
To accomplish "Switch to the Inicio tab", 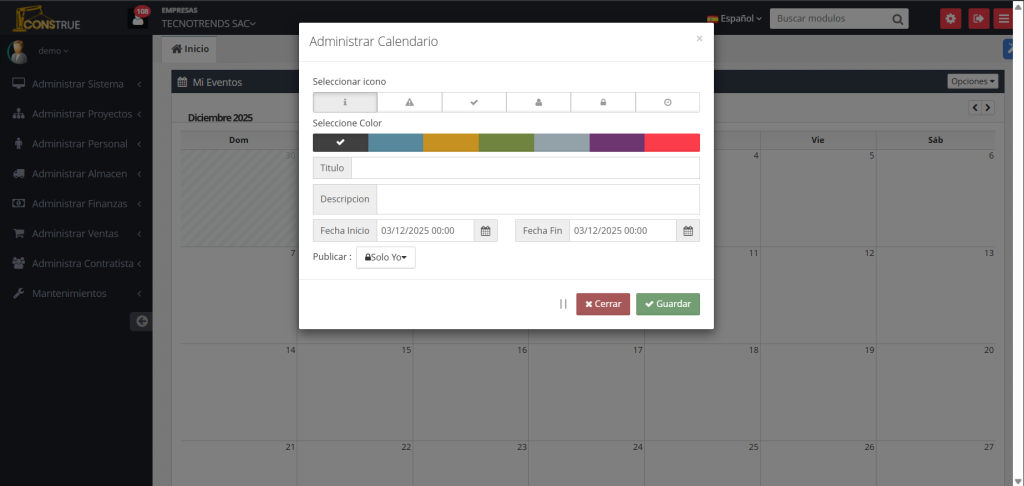I will pyautogui.click(x=190, y=48).
